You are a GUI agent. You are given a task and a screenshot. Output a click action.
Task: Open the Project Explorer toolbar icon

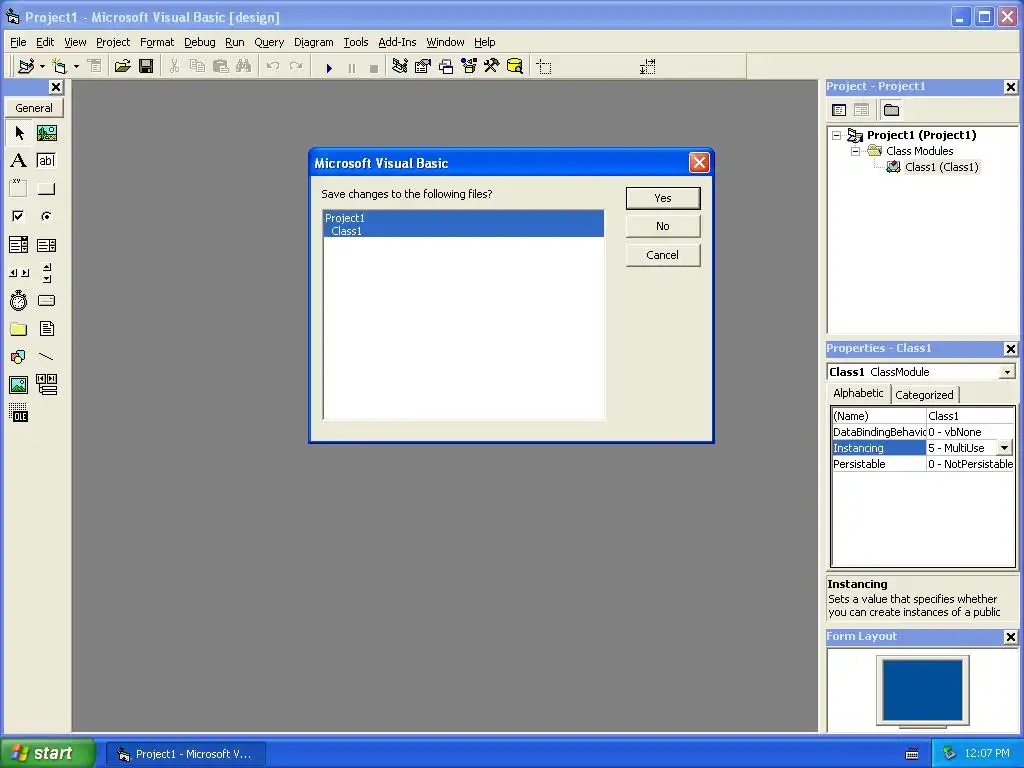[400, 66]
